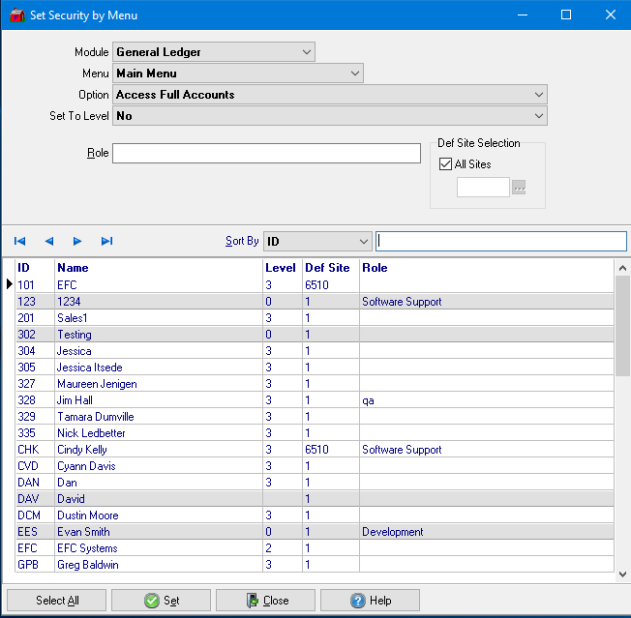This screenshot has height=618, width=631.
Task: Go to first record navigation arrow
Action: click(20, 241)
